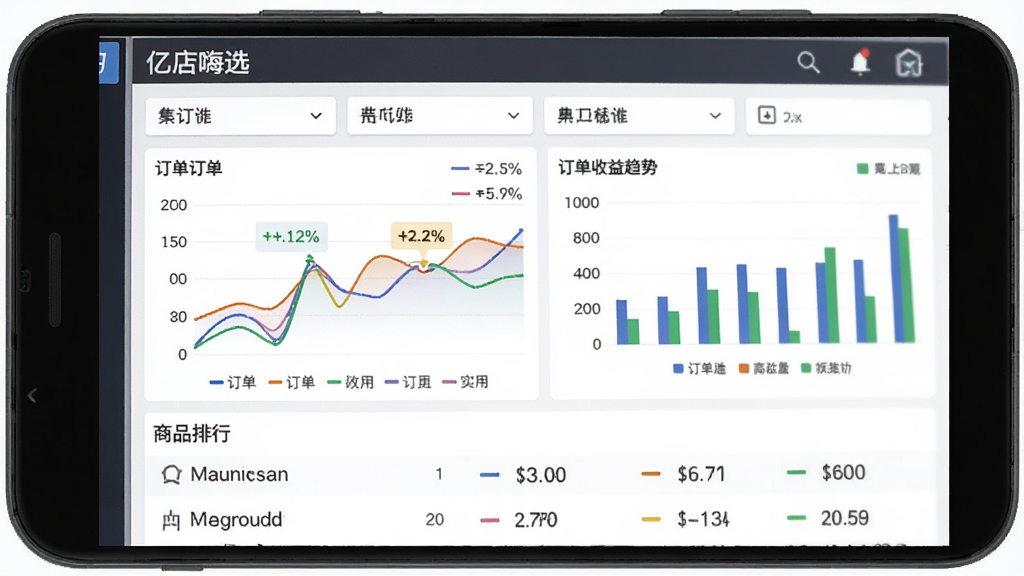Toggle the orange 订单 line legend entry
The height and width of the screenshot is (576, 1024).
[x=291, y=382]
